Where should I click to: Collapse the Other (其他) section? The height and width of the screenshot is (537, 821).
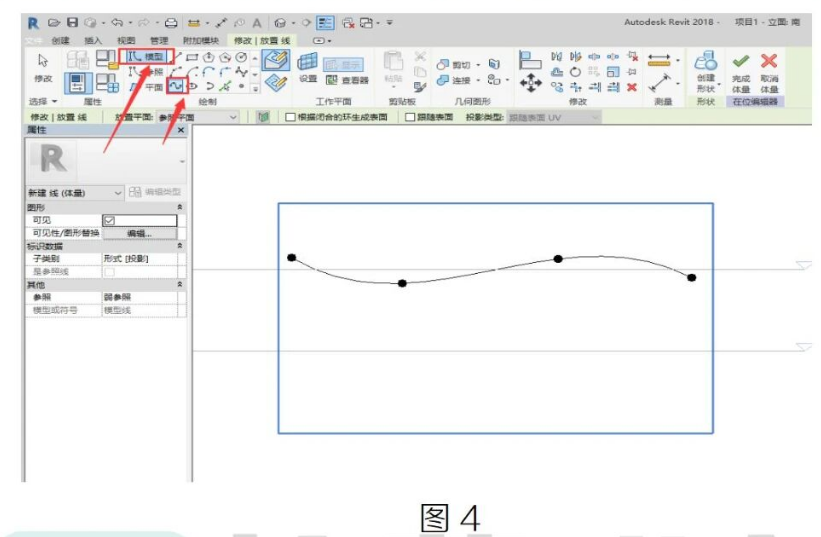[180, 284]
